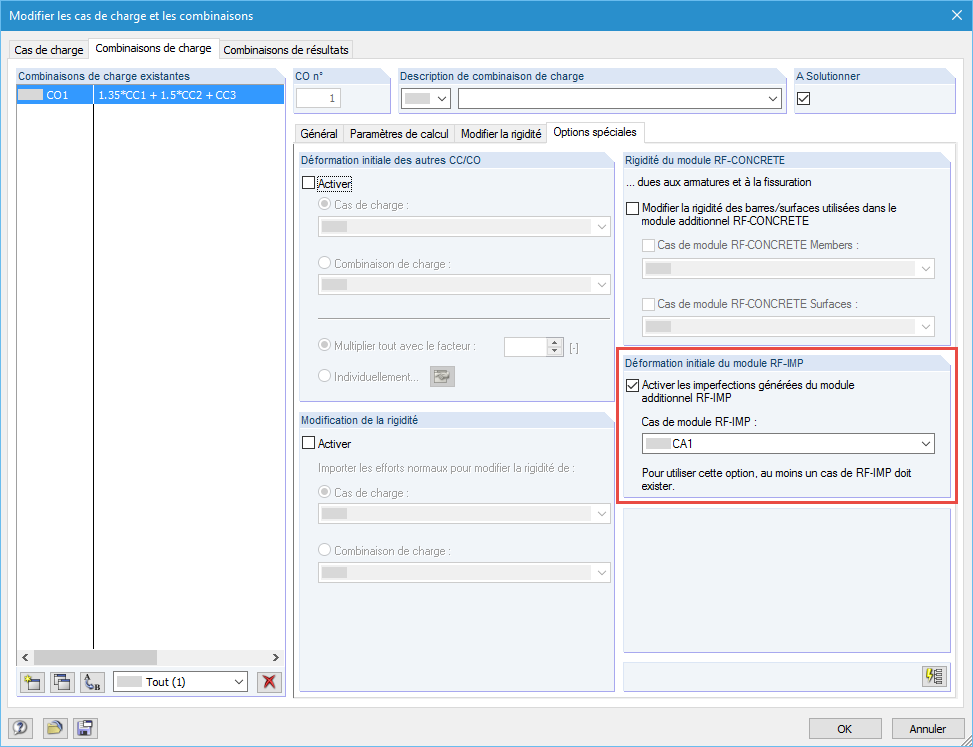The image size is (973, 747).
Task: Open the RF-CONCRETE Surfaces case dropdown
Action: point(788,326)
